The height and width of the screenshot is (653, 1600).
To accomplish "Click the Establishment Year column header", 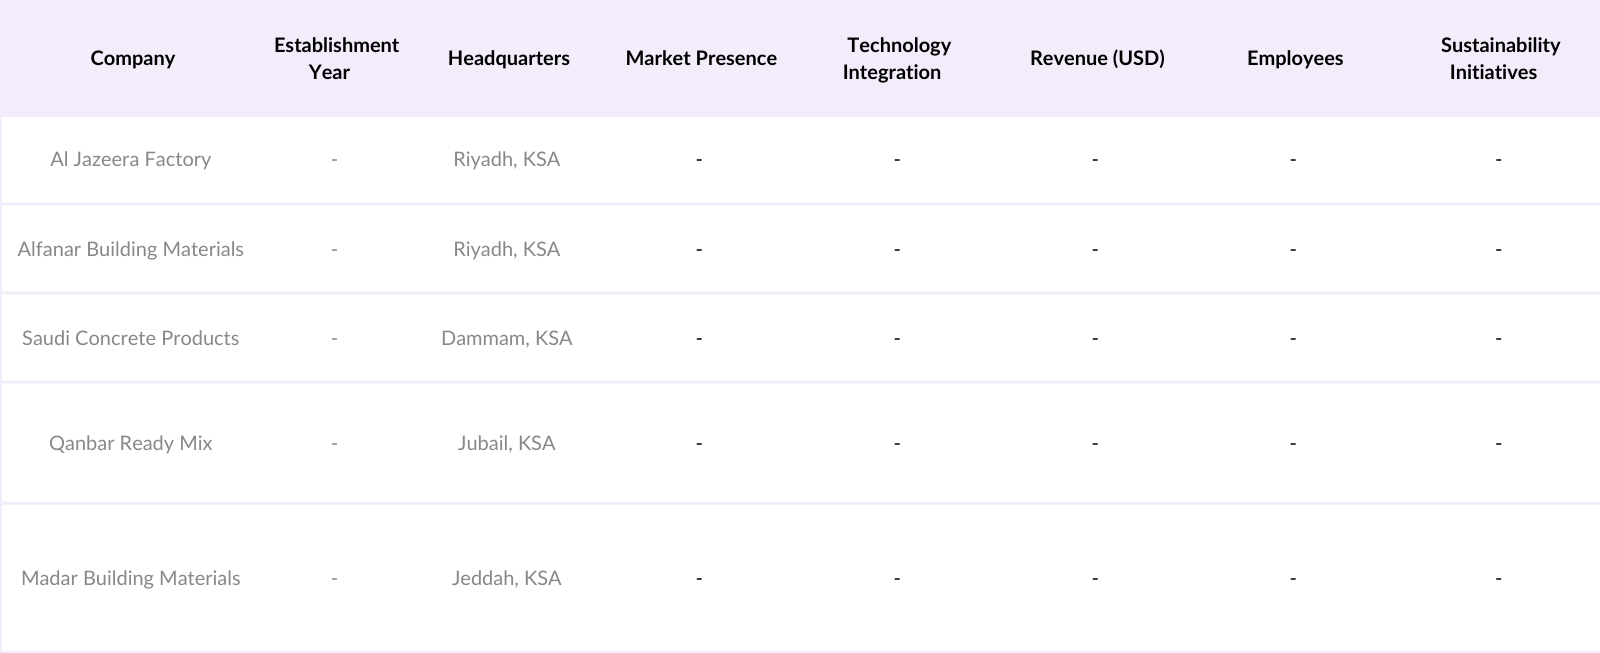I will pos(336,58).
